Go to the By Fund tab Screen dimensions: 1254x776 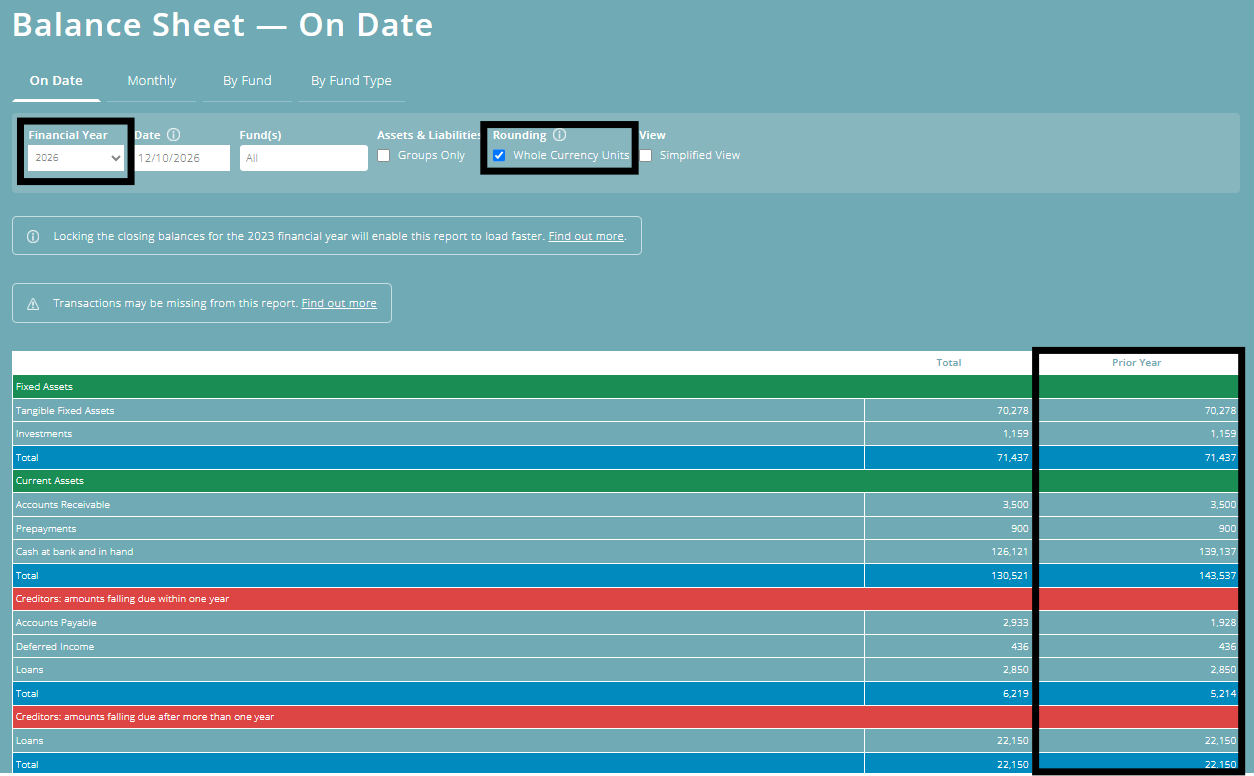tap(247, 81)
